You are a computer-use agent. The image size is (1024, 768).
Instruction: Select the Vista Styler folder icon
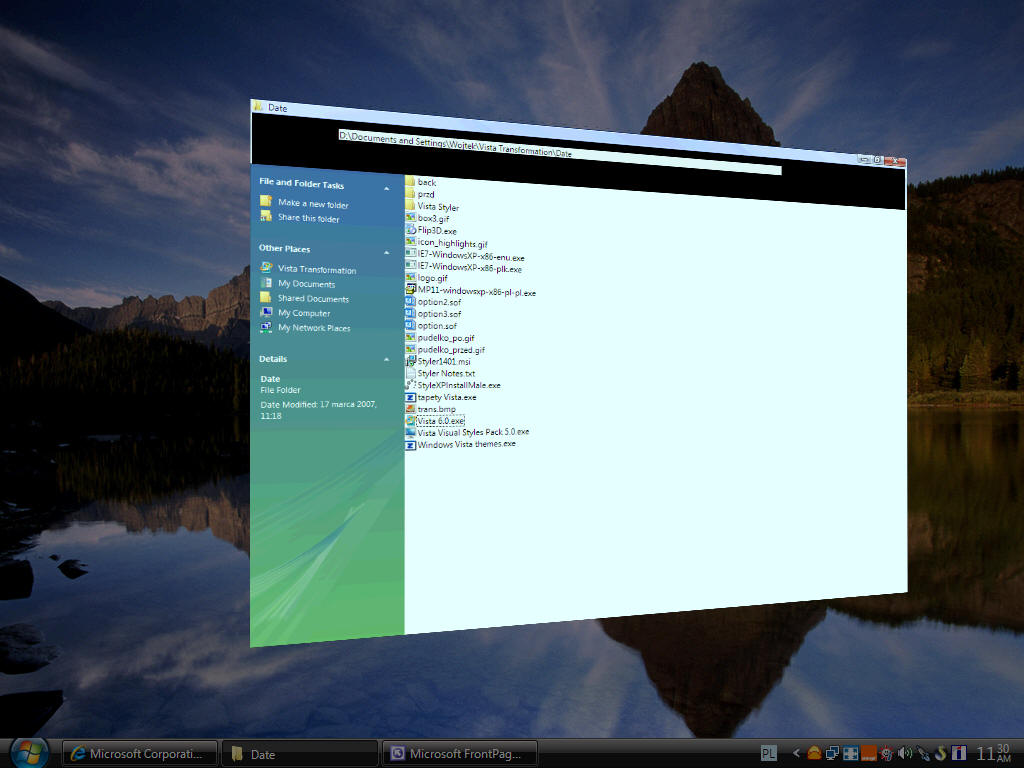410,205
